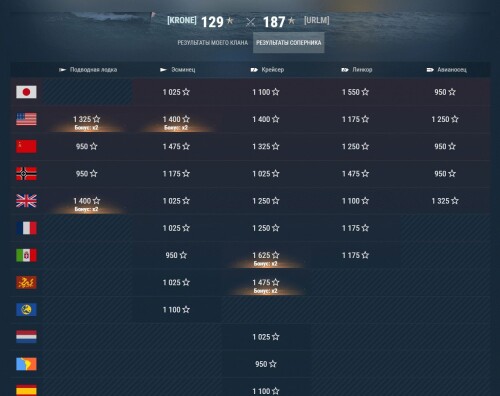The image size is (500, 396).
Task: Click the French flag icon
Action: click(x=26, y=228)
